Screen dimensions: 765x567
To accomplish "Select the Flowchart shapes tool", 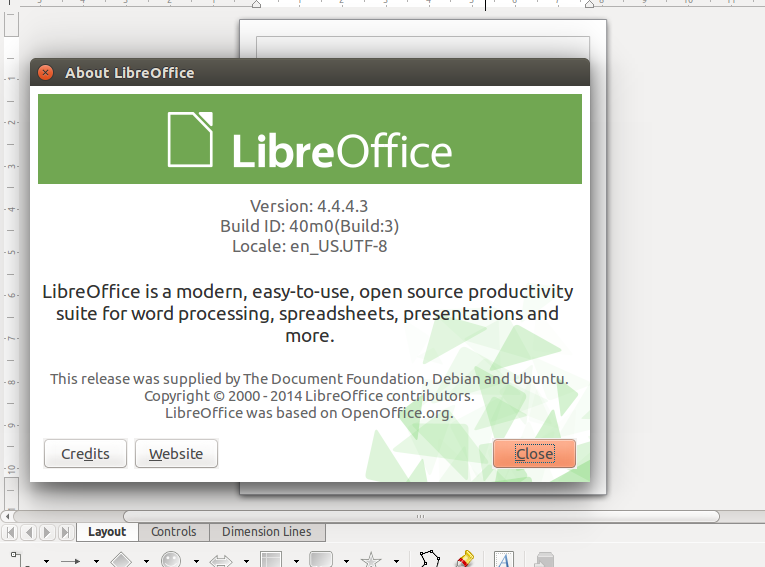I will pos(271,560).
